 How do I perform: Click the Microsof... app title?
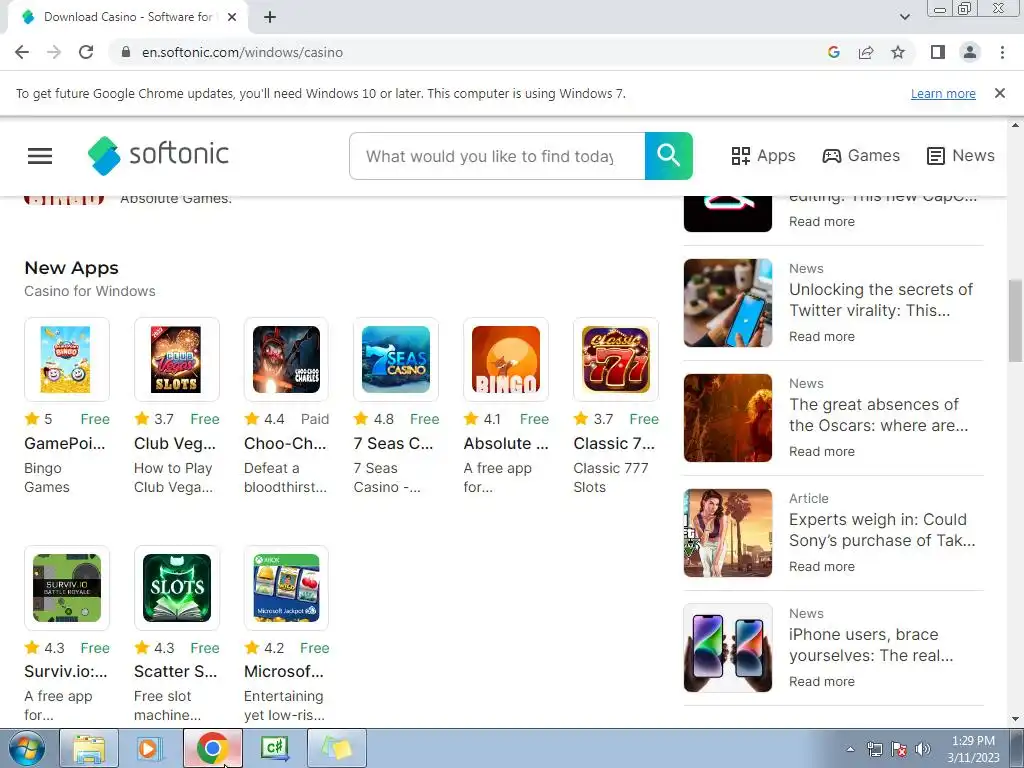tap(283, 671)
